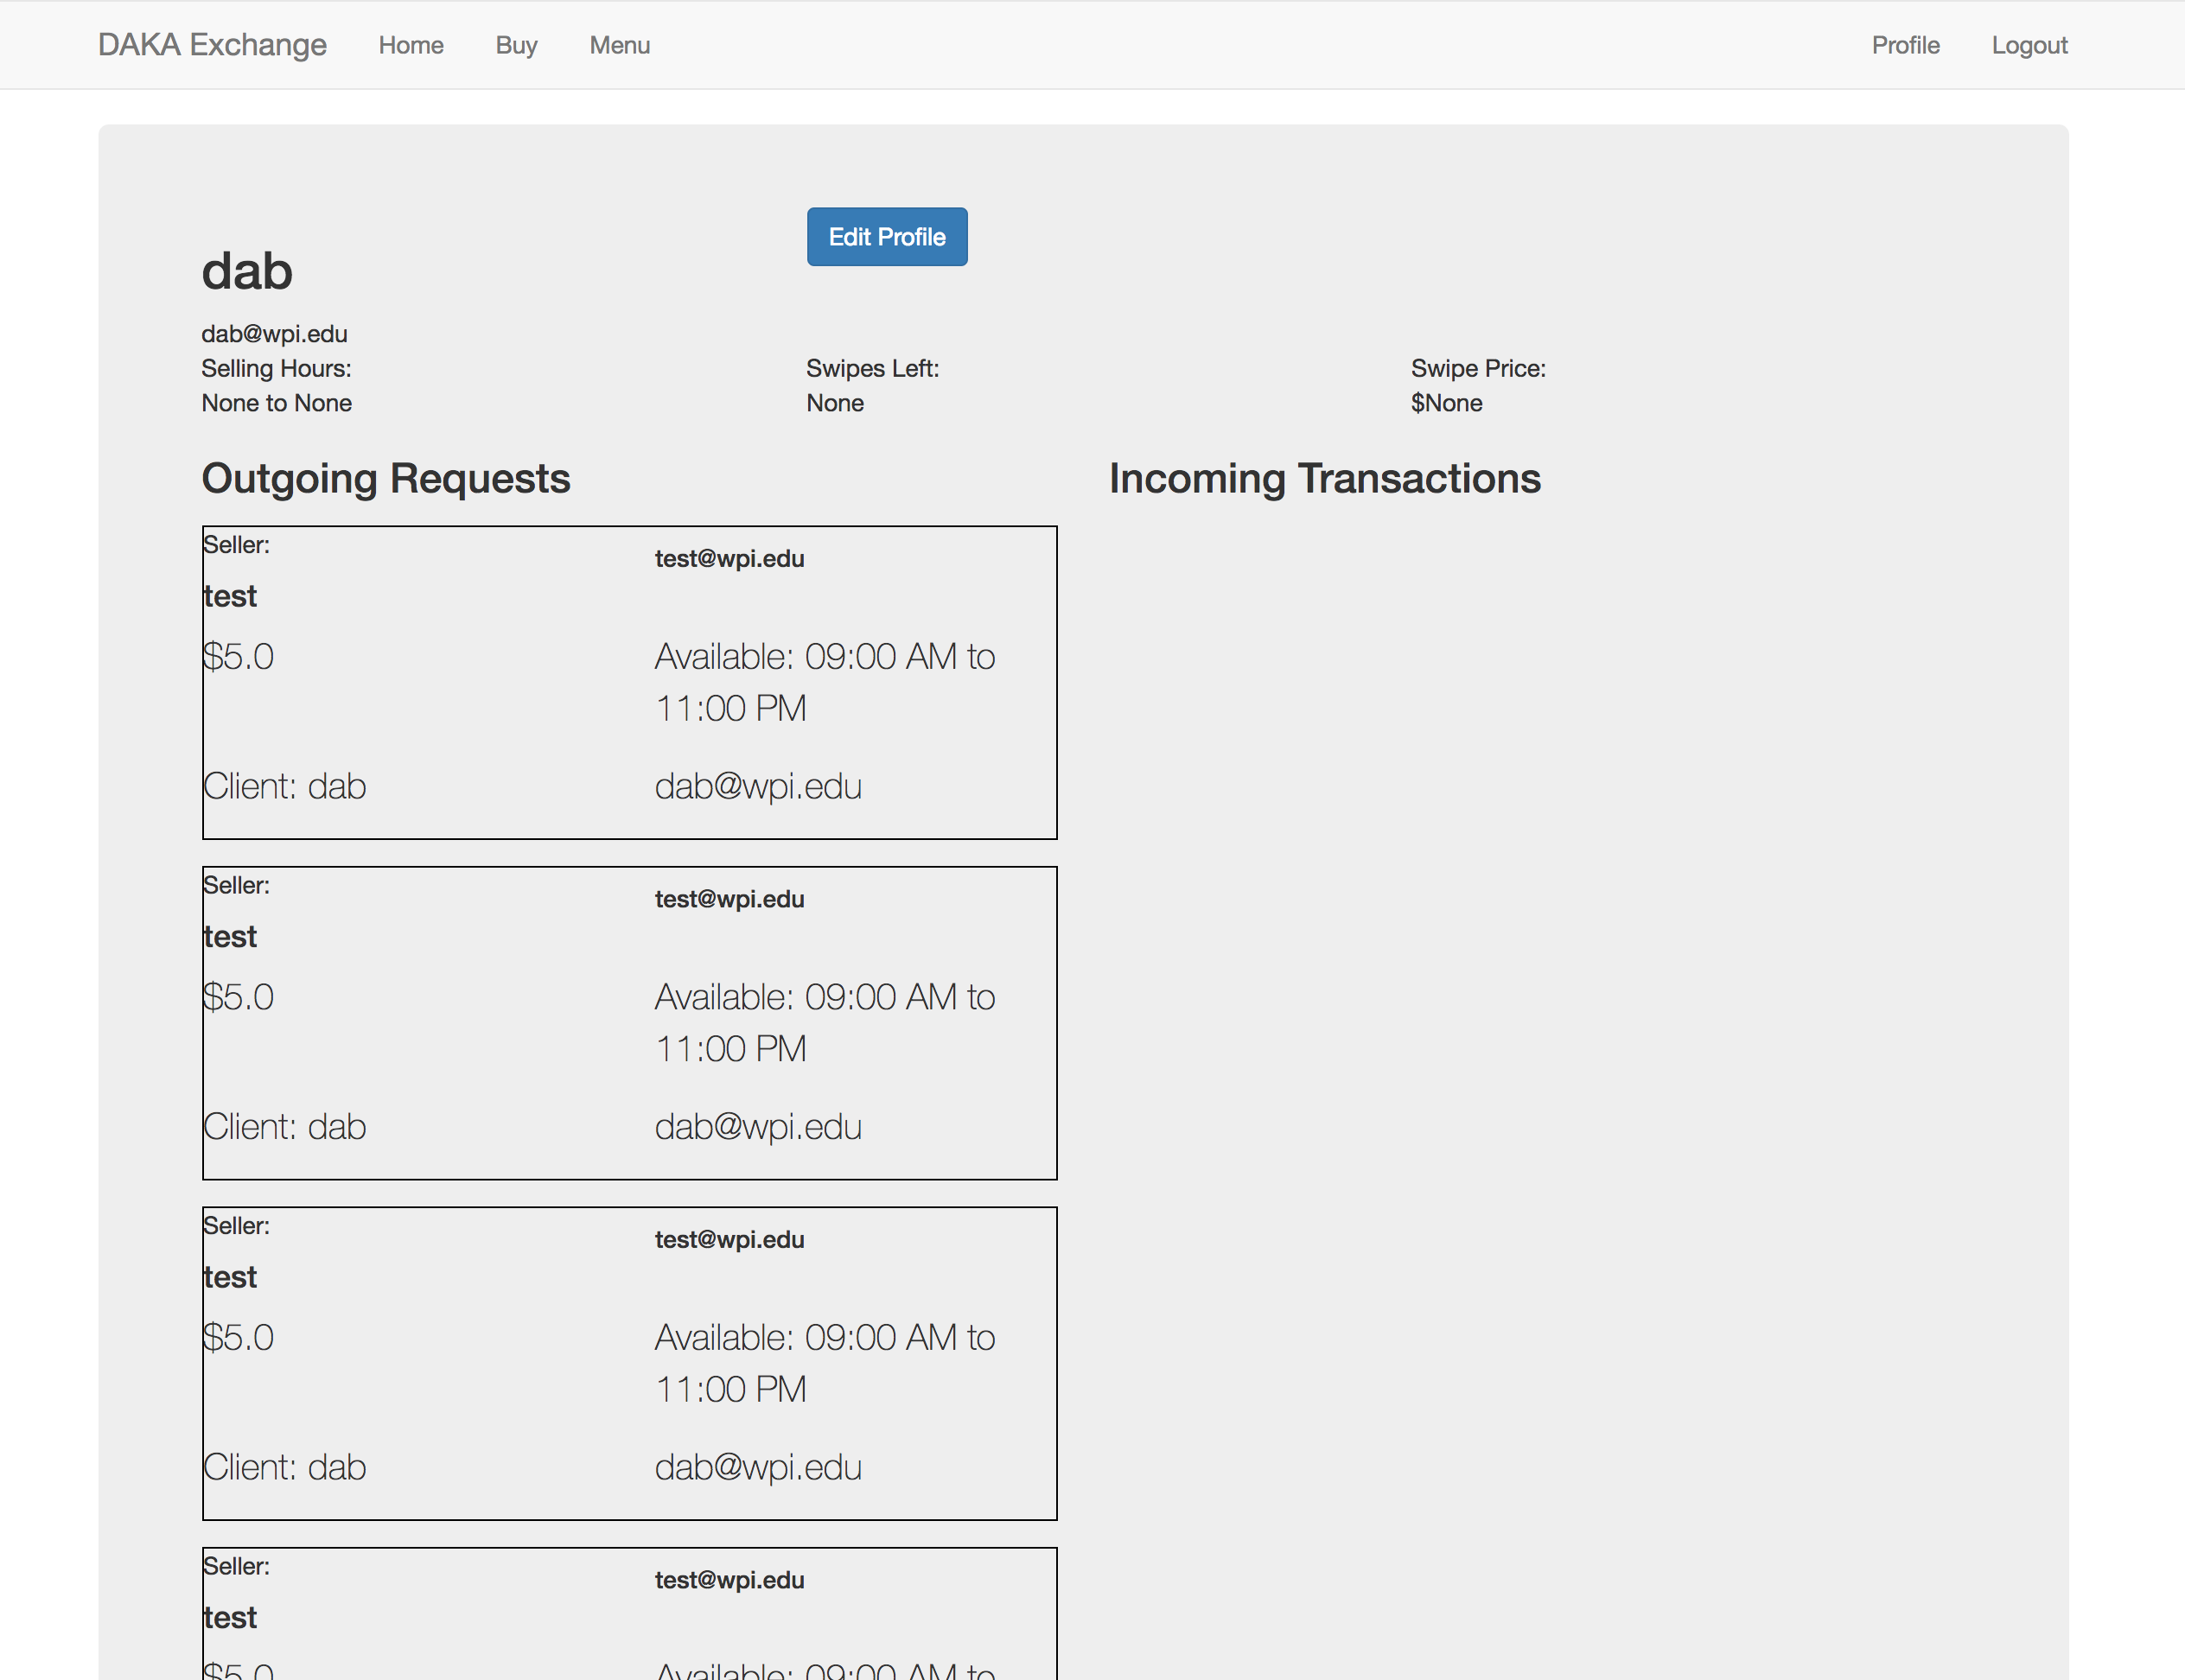Click the client email in the first request card

tap(758, 787)
